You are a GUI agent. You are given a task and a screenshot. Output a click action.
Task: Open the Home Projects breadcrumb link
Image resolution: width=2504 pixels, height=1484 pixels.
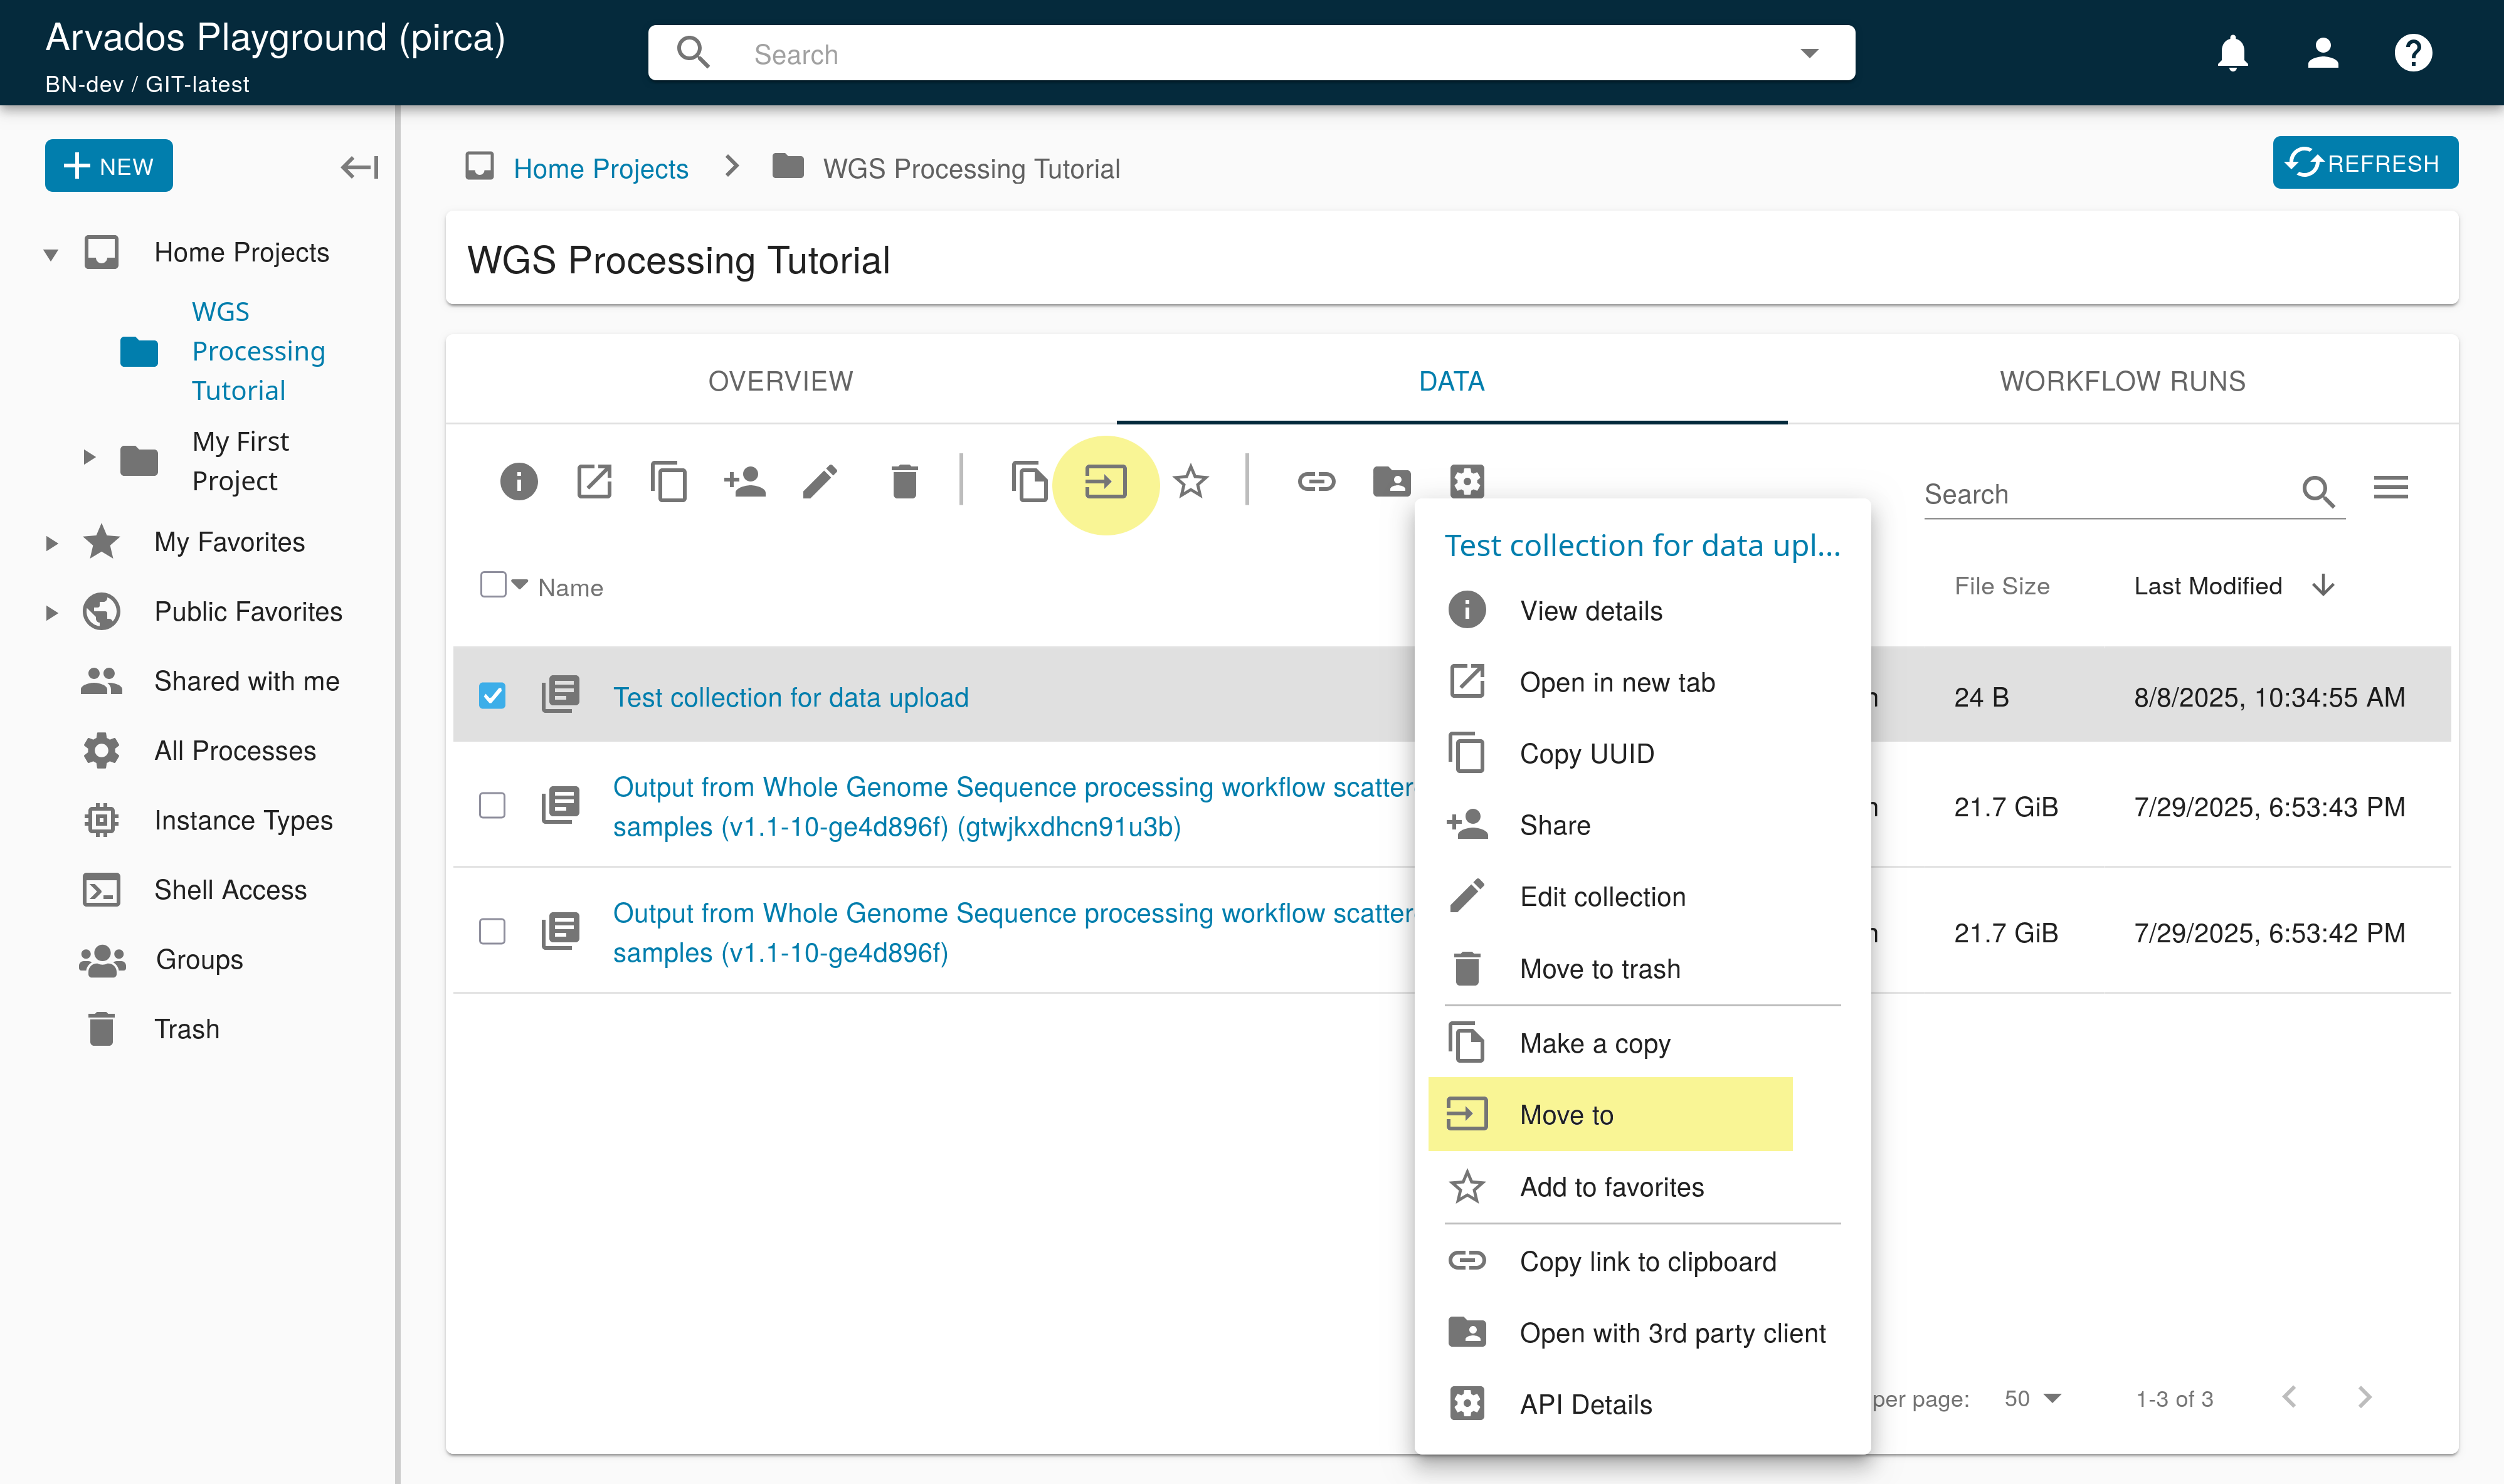600,169
